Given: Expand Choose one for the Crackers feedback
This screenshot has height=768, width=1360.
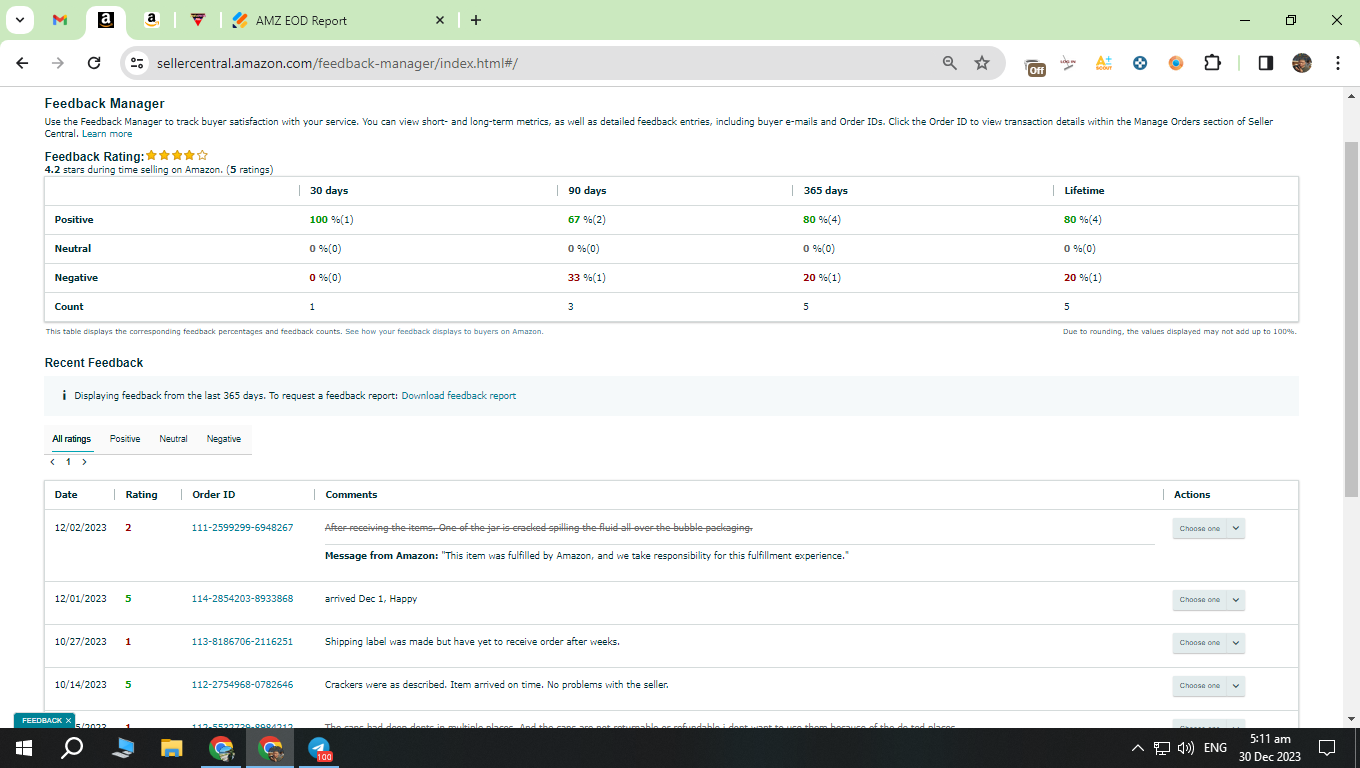Looking at the screenshot, I should [x=1208, y=686].
